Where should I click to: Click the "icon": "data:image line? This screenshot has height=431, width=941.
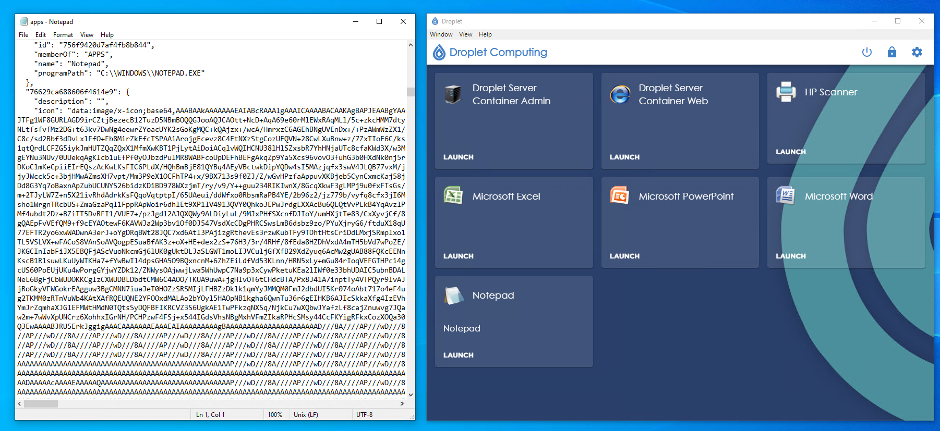coord(221,110)
